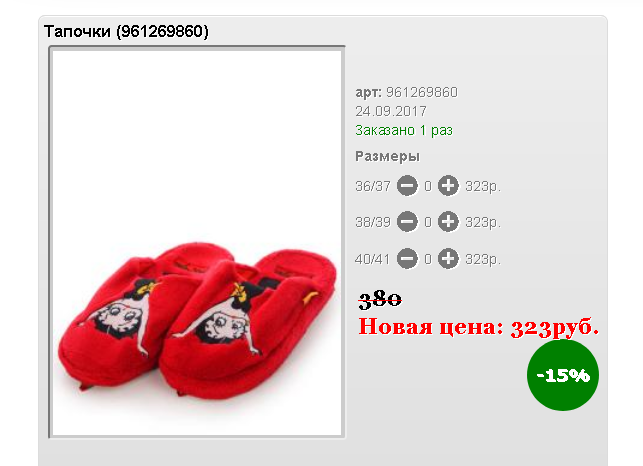Click the date 24.09.2017

click(x=391, y=111)
